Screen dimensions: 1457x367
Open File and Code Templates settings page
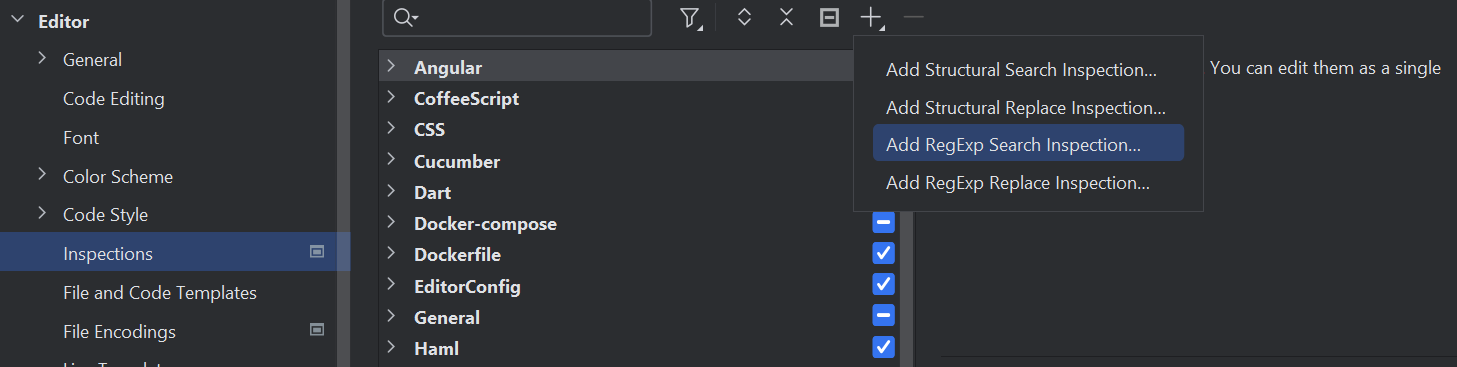[160, 293]
